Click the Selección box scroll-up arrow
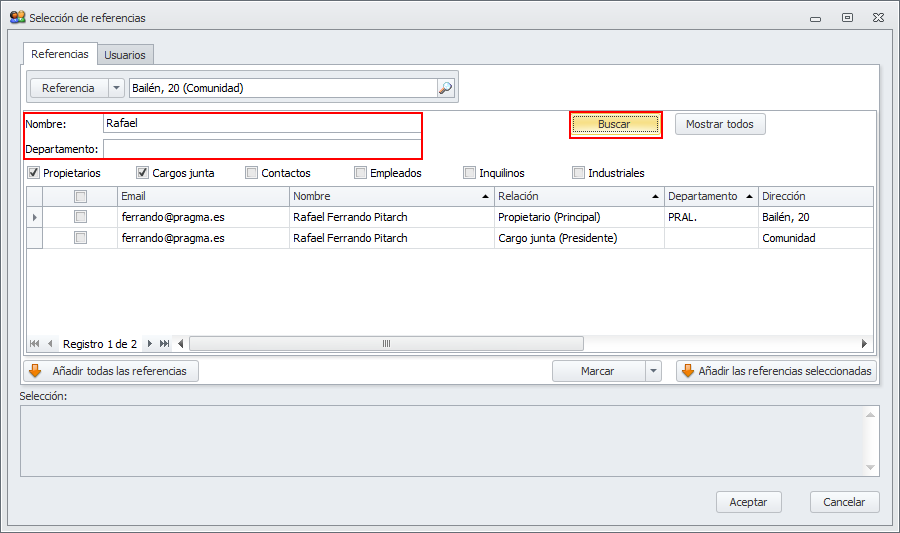 point(870,415)
